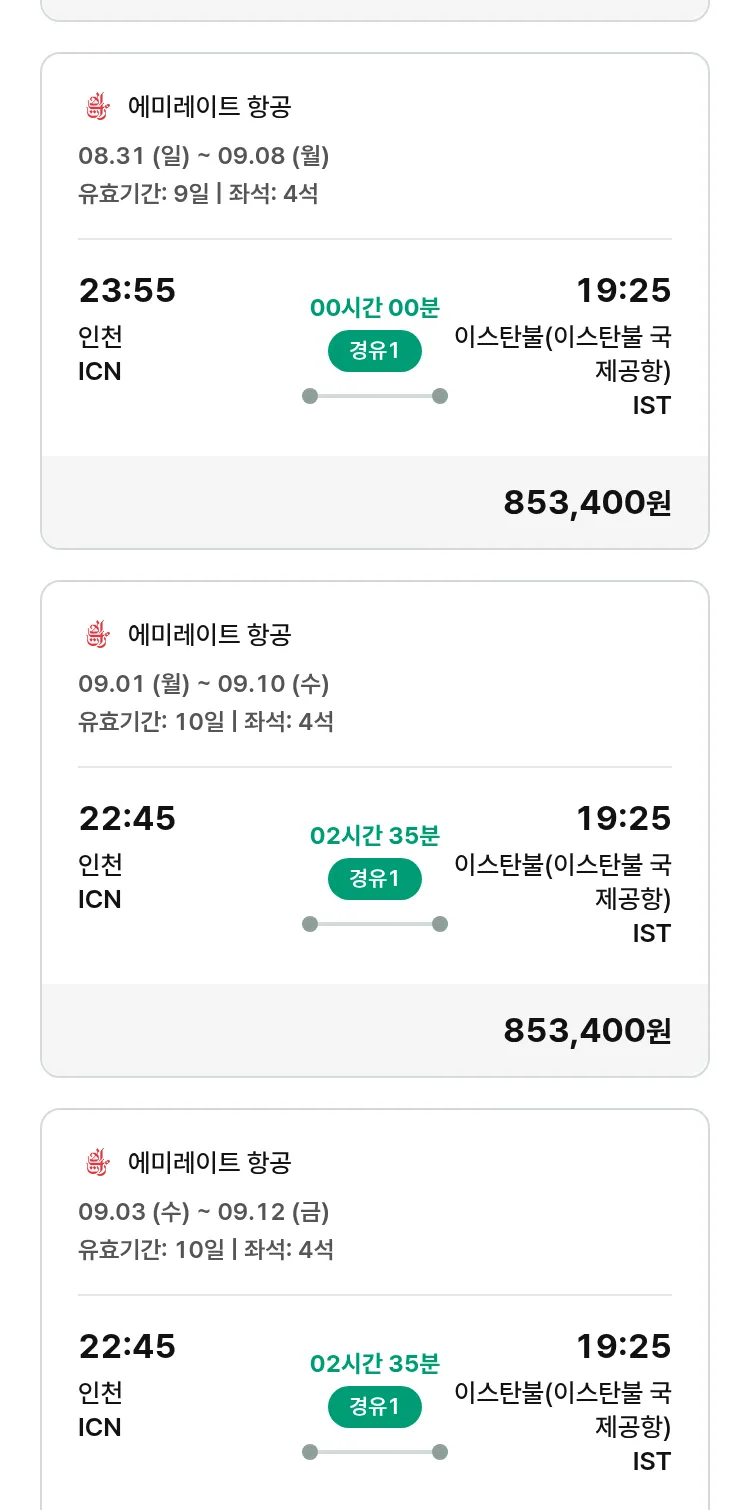Image resolution: width=750 pixels, height=1510 pixels.
Task: Select the 853,400원 price on 09.01 card
Action: 587,1031
